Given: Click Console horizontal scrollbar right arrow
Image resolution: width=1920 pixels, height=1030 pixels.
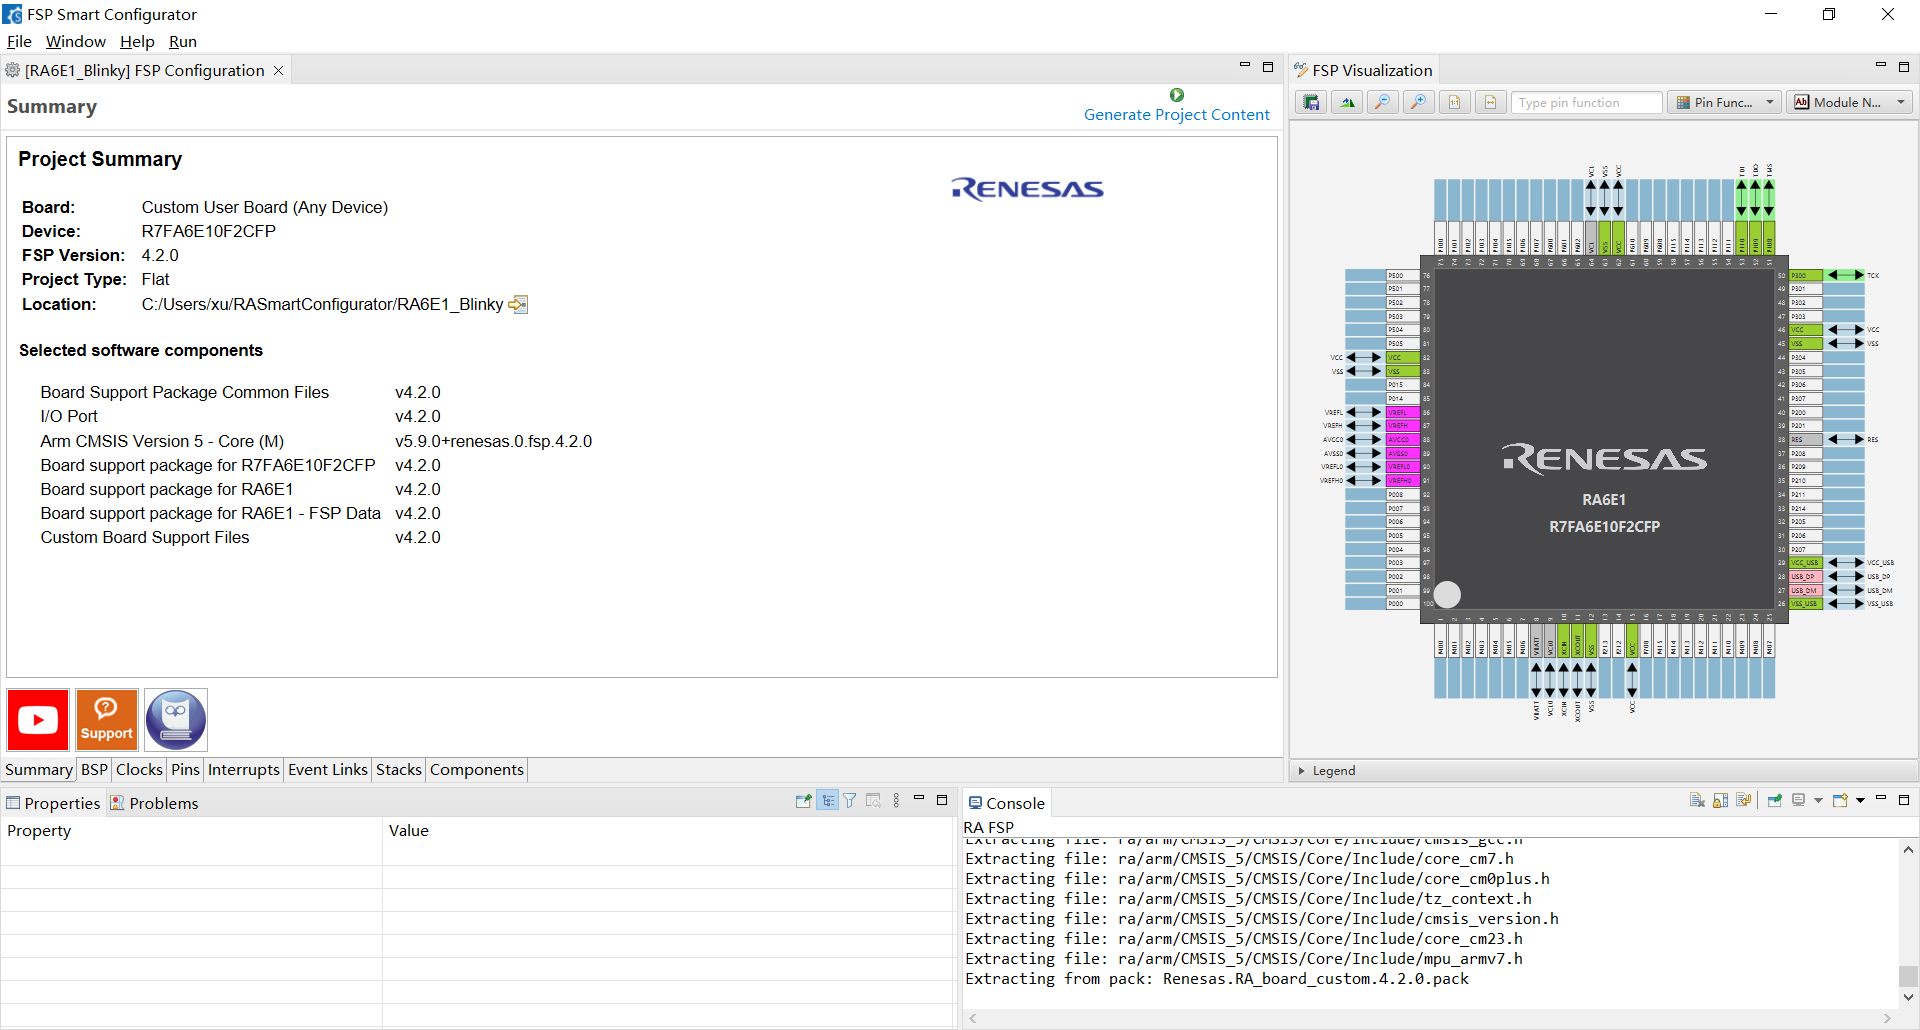Looking at the screenshot, I should pyautogui.click(x=1887, y=1018).
